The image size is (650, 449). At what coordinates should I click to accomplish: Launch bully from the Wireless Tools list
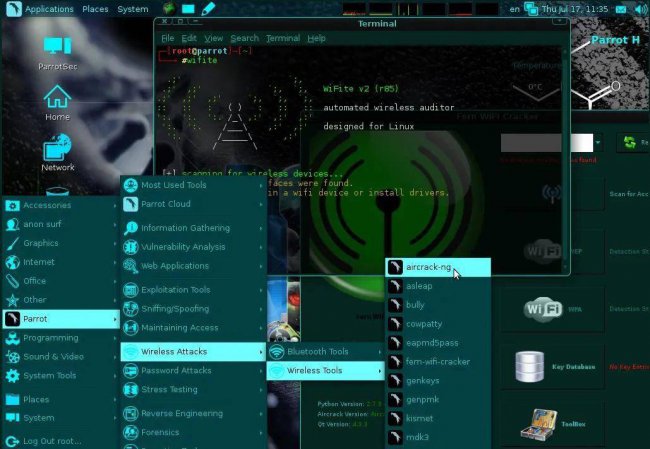coord(438,305)
